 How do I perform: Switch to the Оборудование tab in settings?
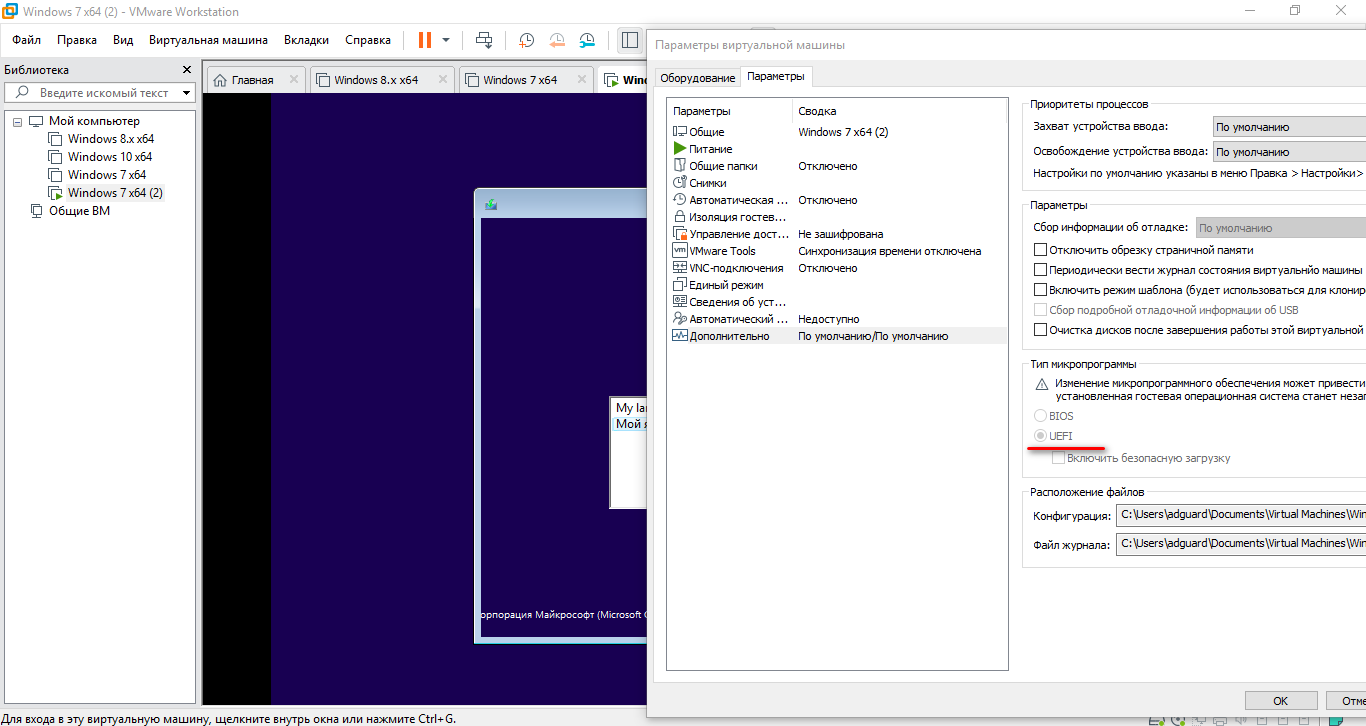coord(698,78)
